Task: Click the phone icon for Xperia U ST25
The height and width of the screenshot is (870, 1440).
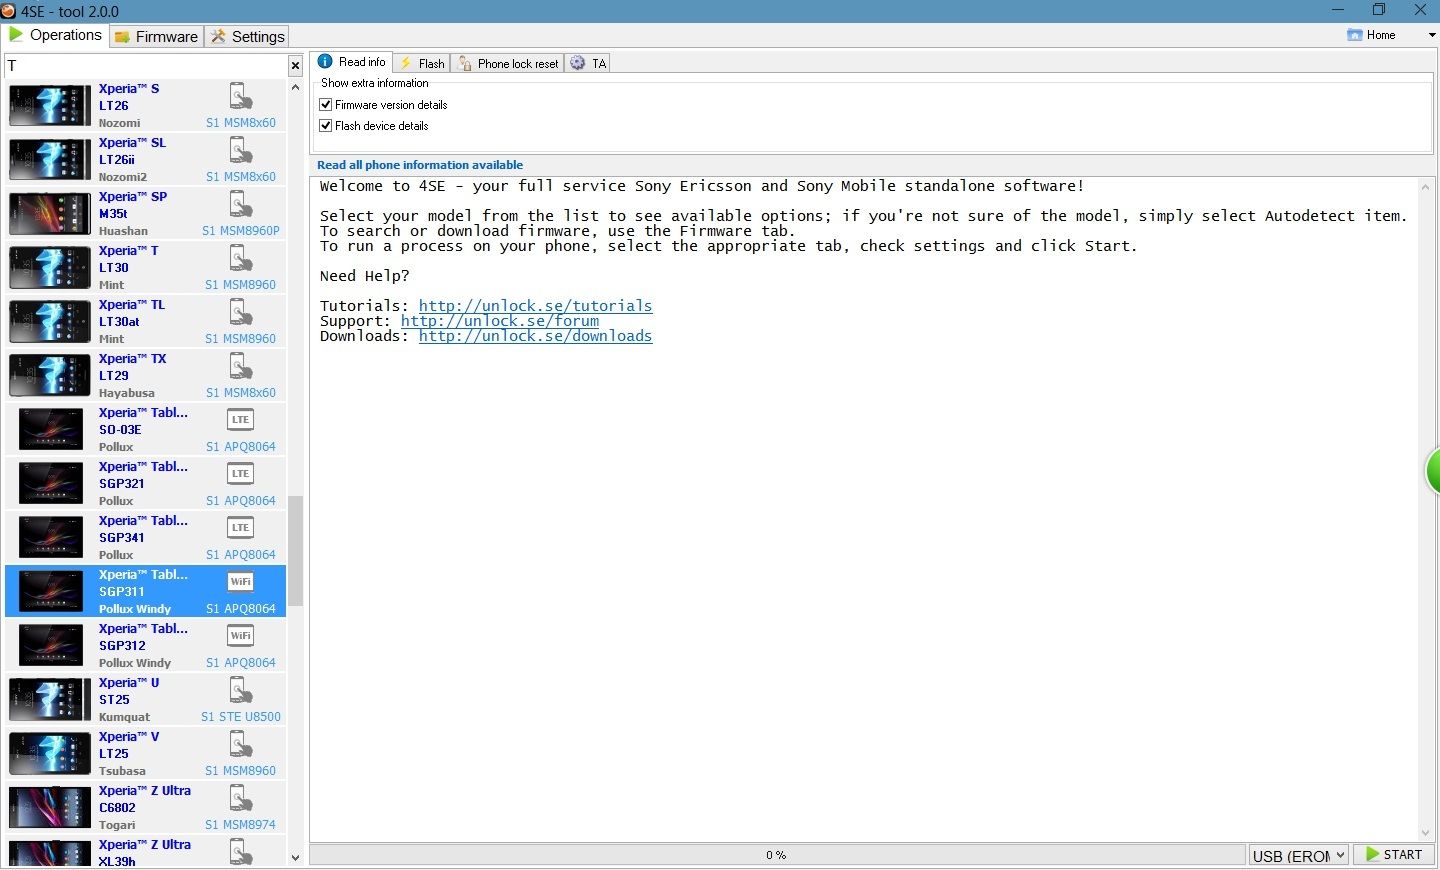Action: (241, 691)
